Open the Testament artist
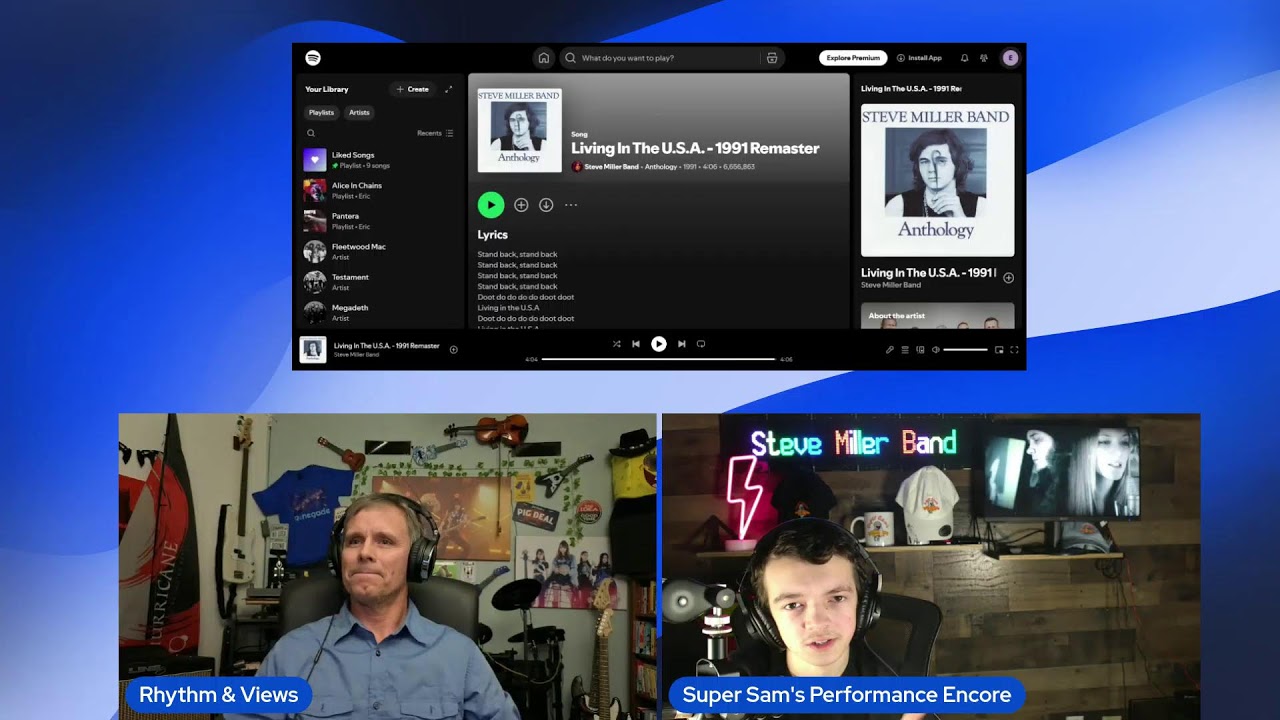1280x720 pixels. click(380, 282)
